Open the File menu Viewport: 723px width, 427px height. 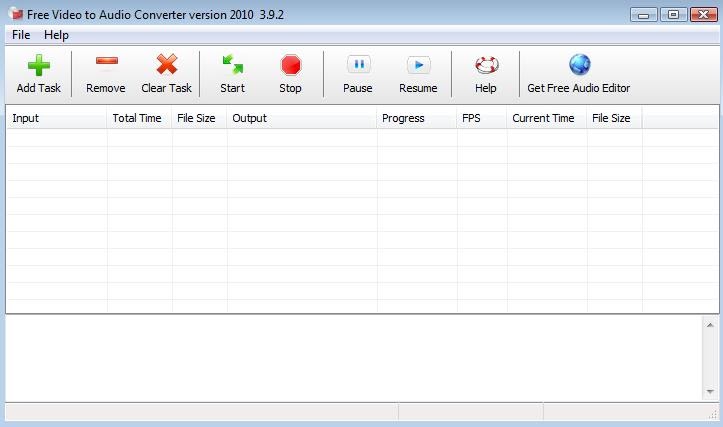pos(21,35)
